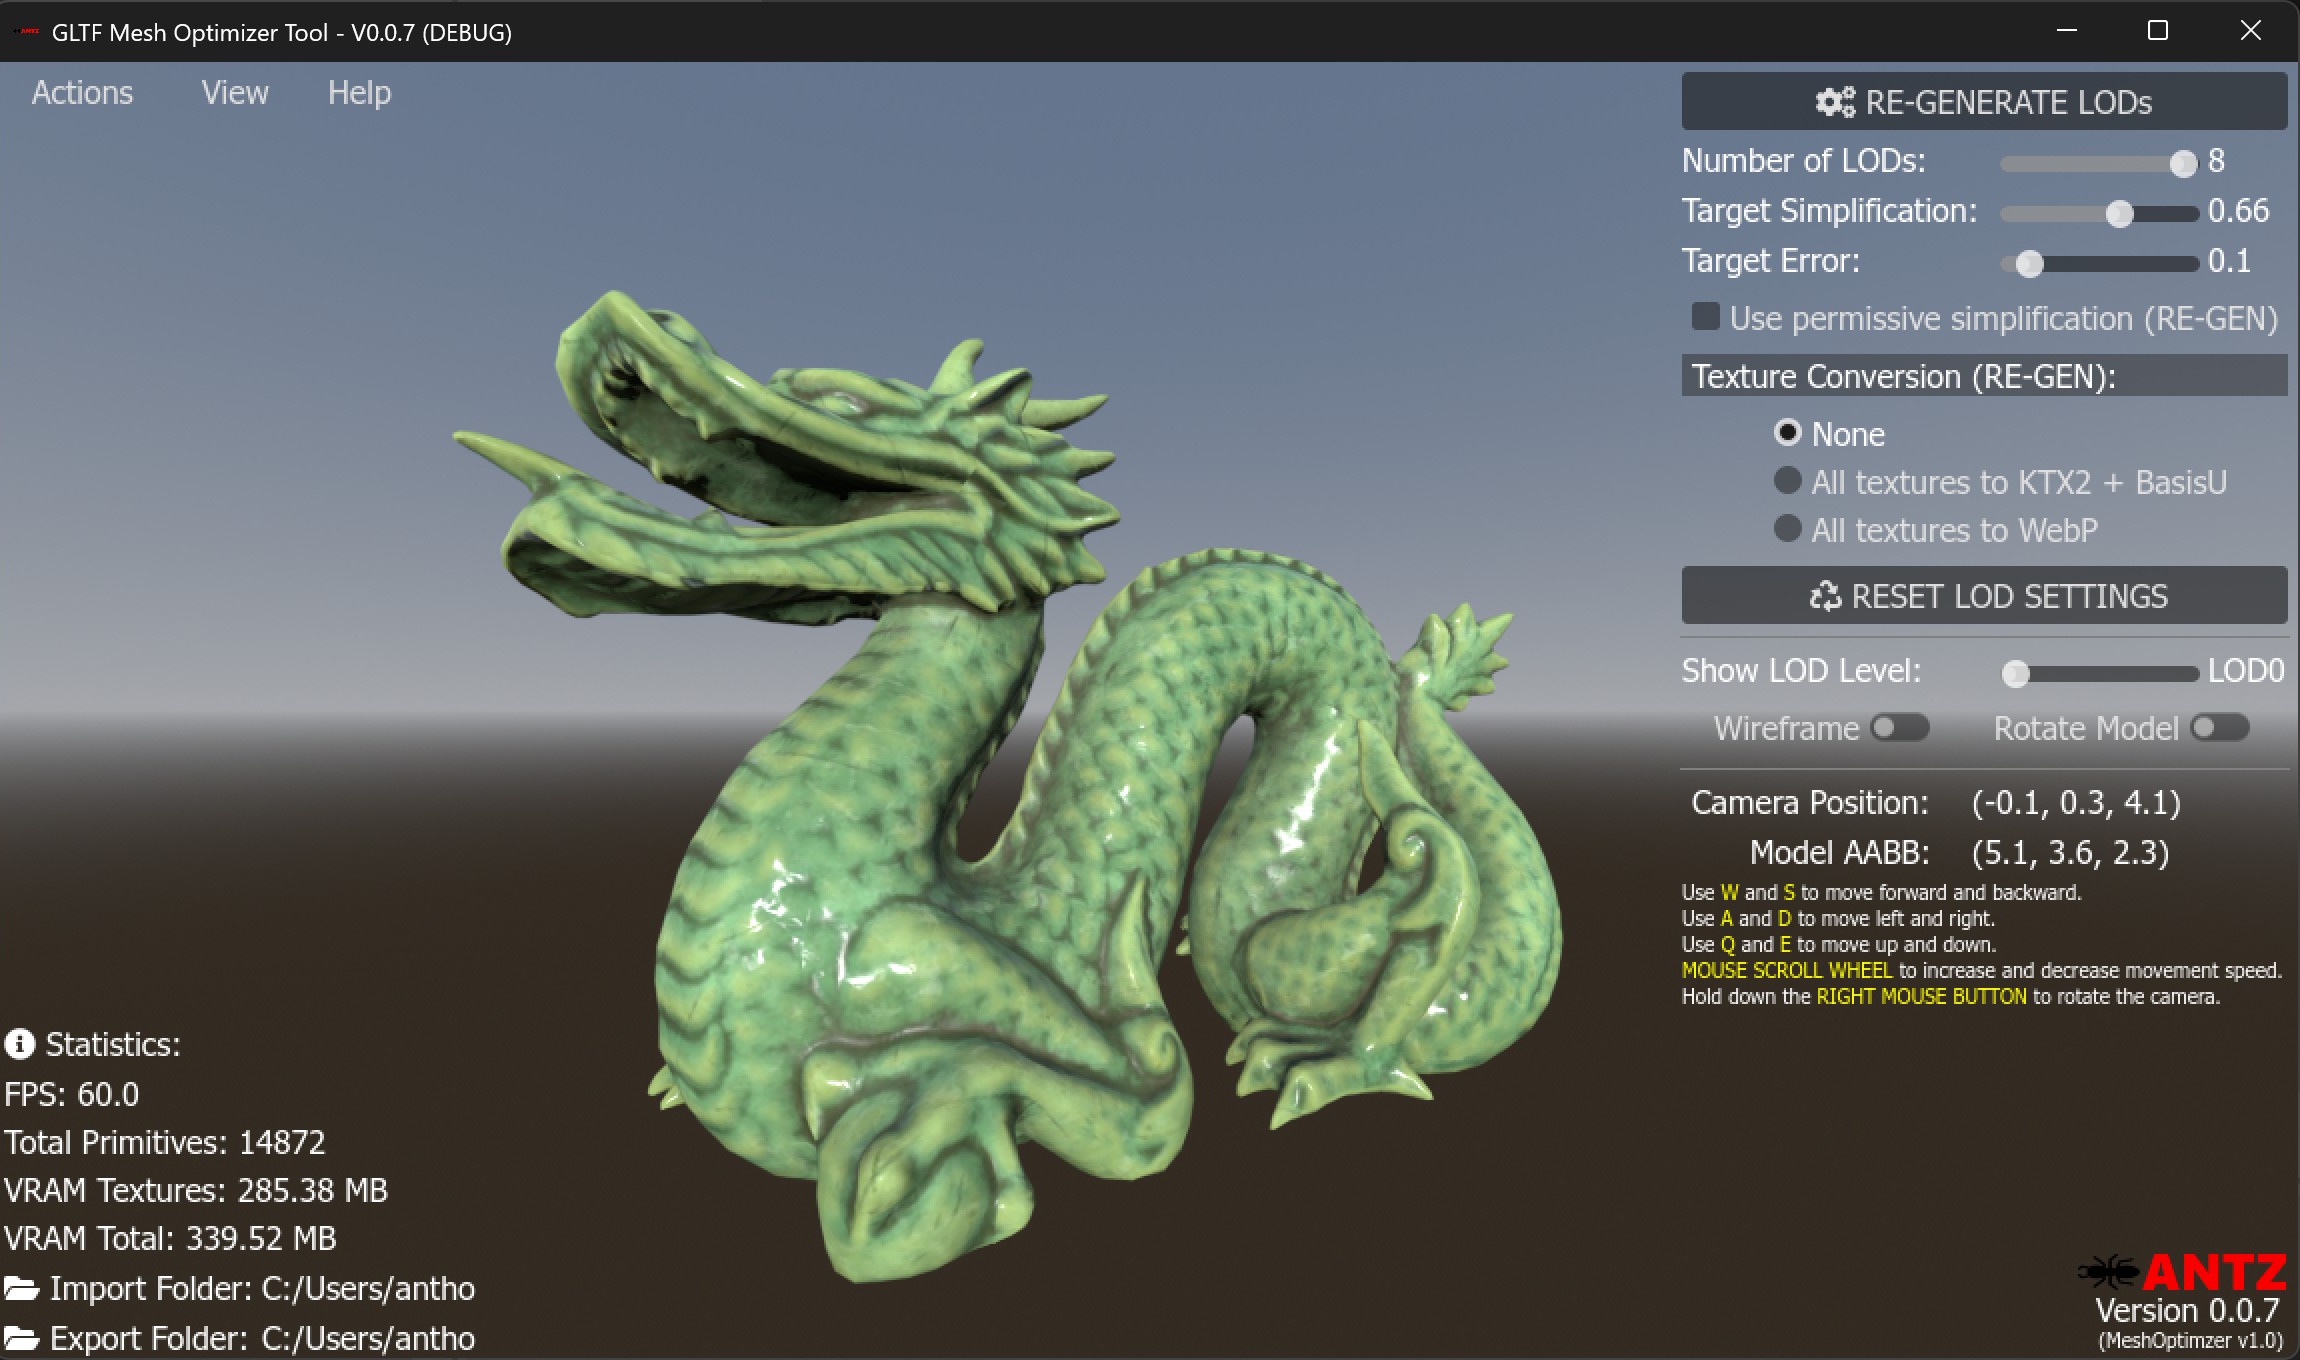This screenshot has width=2300, height=1360.
Task: Click the recycle icon on RESET LOD SETTINGS
Action: (1828, 596)
